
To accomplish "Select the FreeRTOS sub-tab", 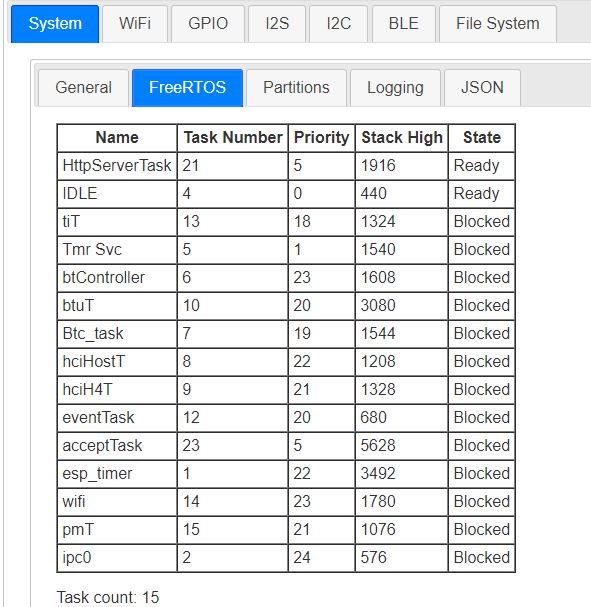I will (187, 87).
